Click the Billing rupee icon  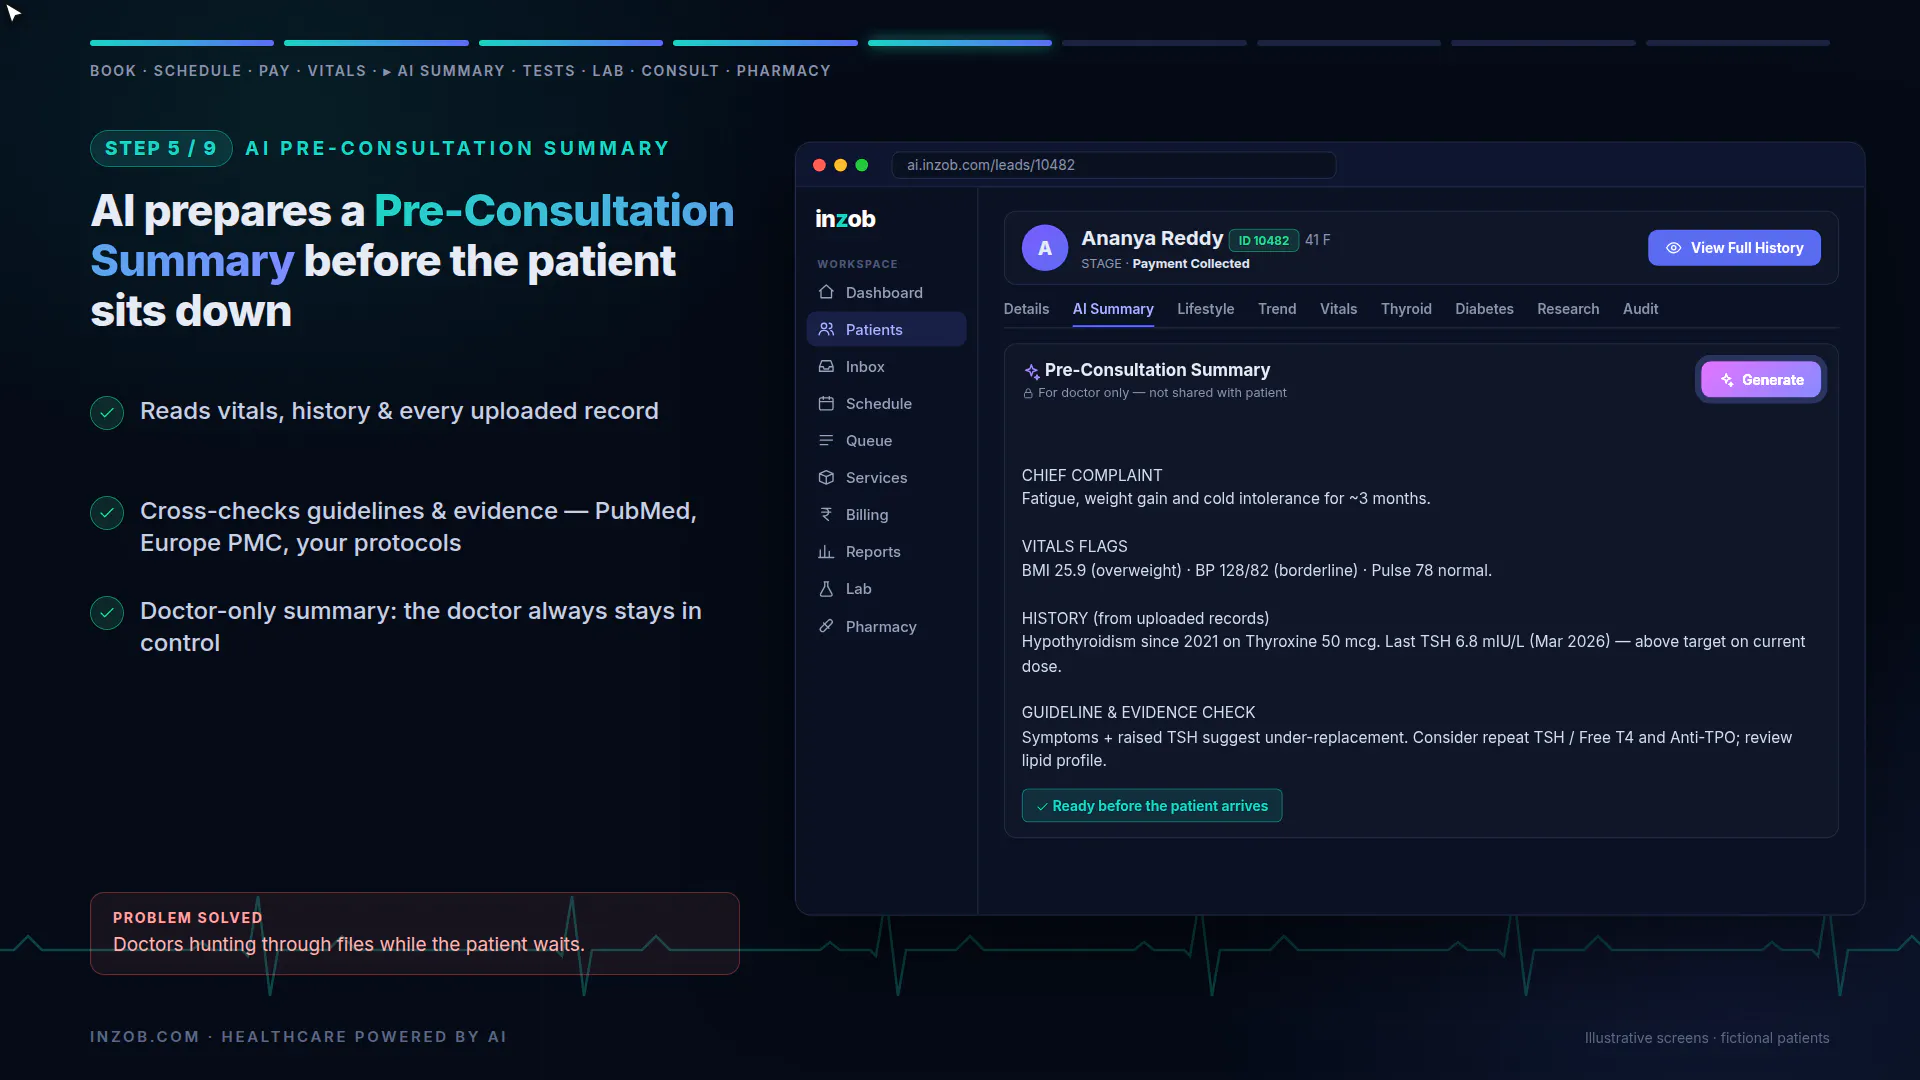826,514
